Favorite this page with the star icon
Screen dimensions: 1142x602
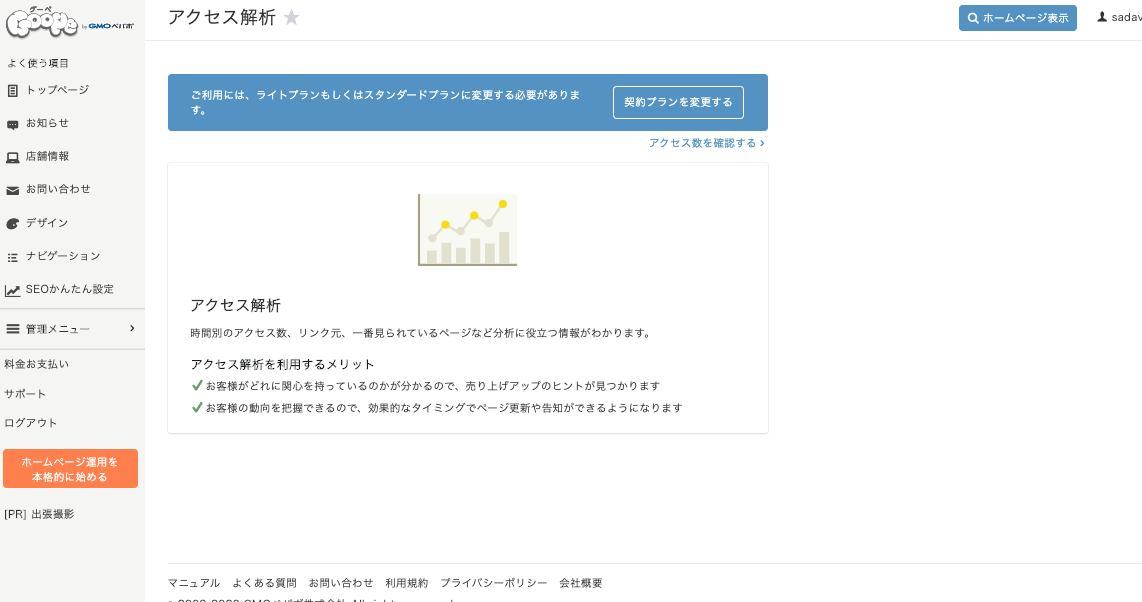pyautogui.click(x=291, y=17)
